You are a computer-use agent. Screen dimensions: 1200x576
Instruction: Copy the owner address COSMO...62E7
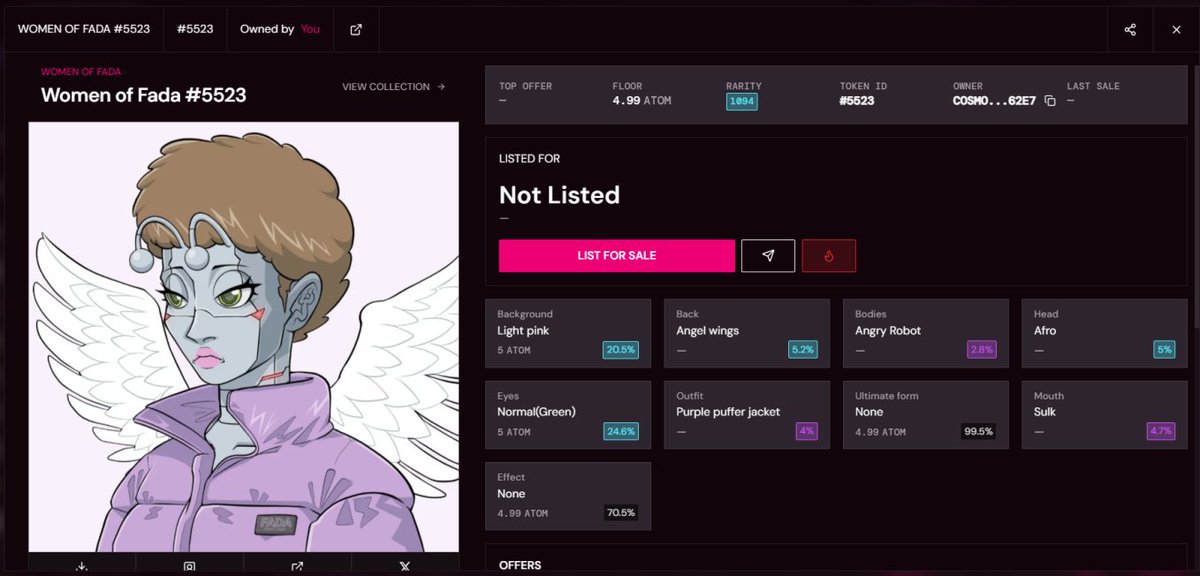click(1049, 101)
